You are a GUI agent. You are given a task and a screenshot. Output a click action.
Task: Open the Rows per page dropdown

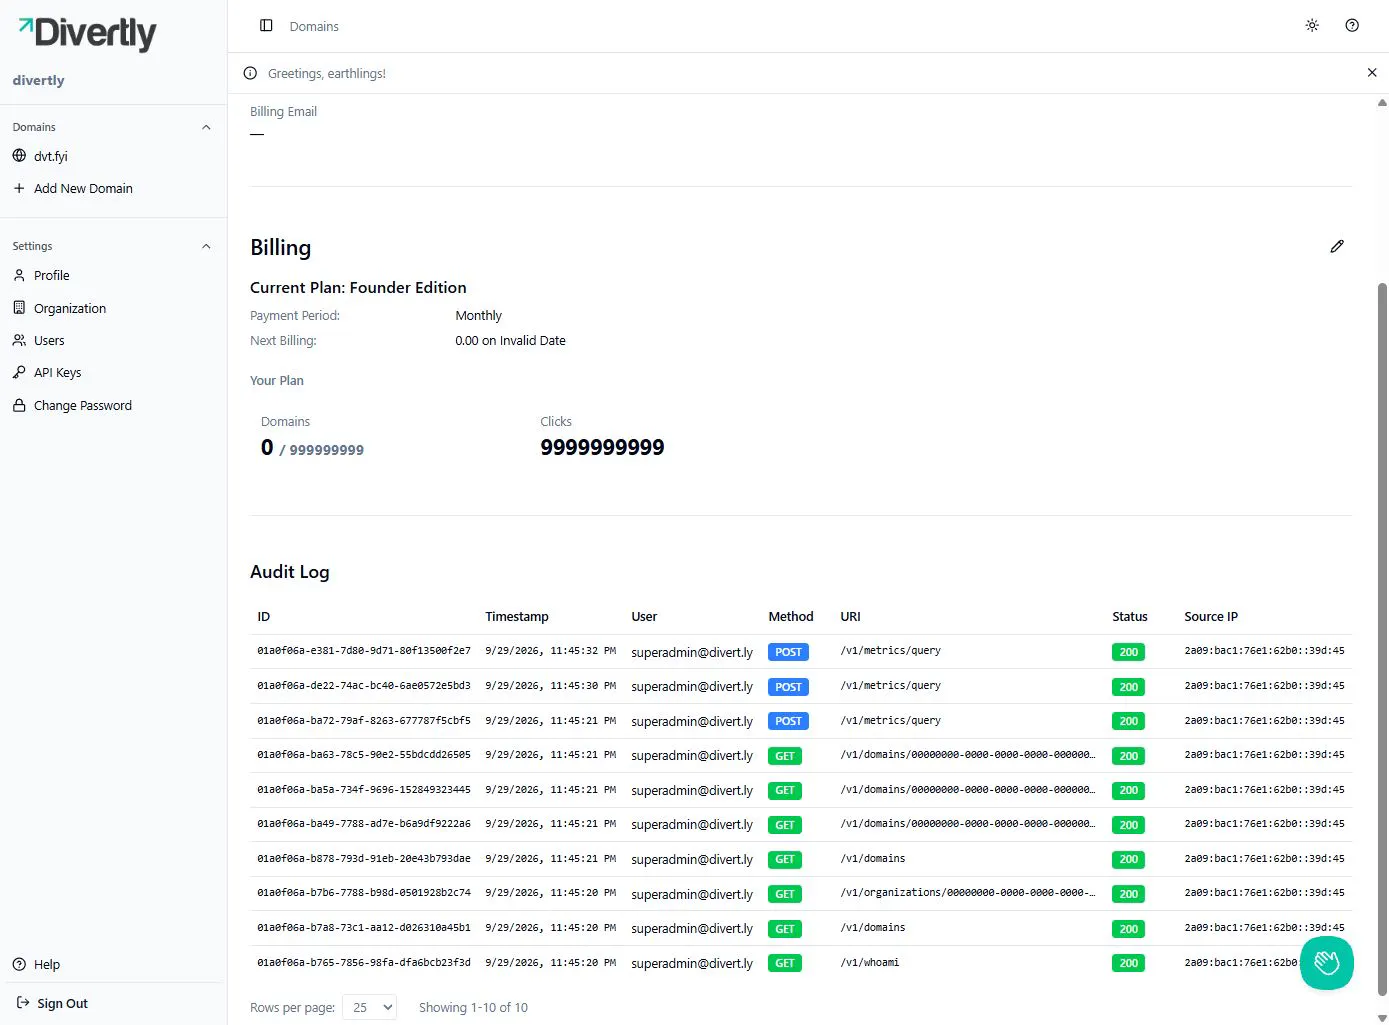pyautogui.click(x=369, y=1007)
